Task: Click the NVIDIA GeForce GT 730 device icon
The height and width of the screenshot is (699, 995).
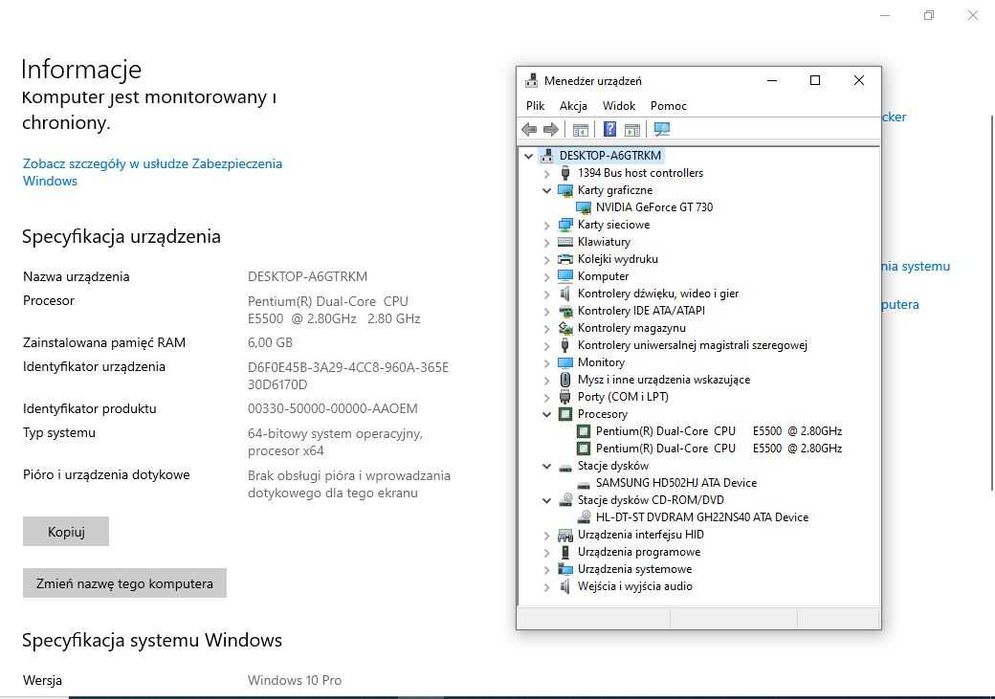Action: coord(583,207)
